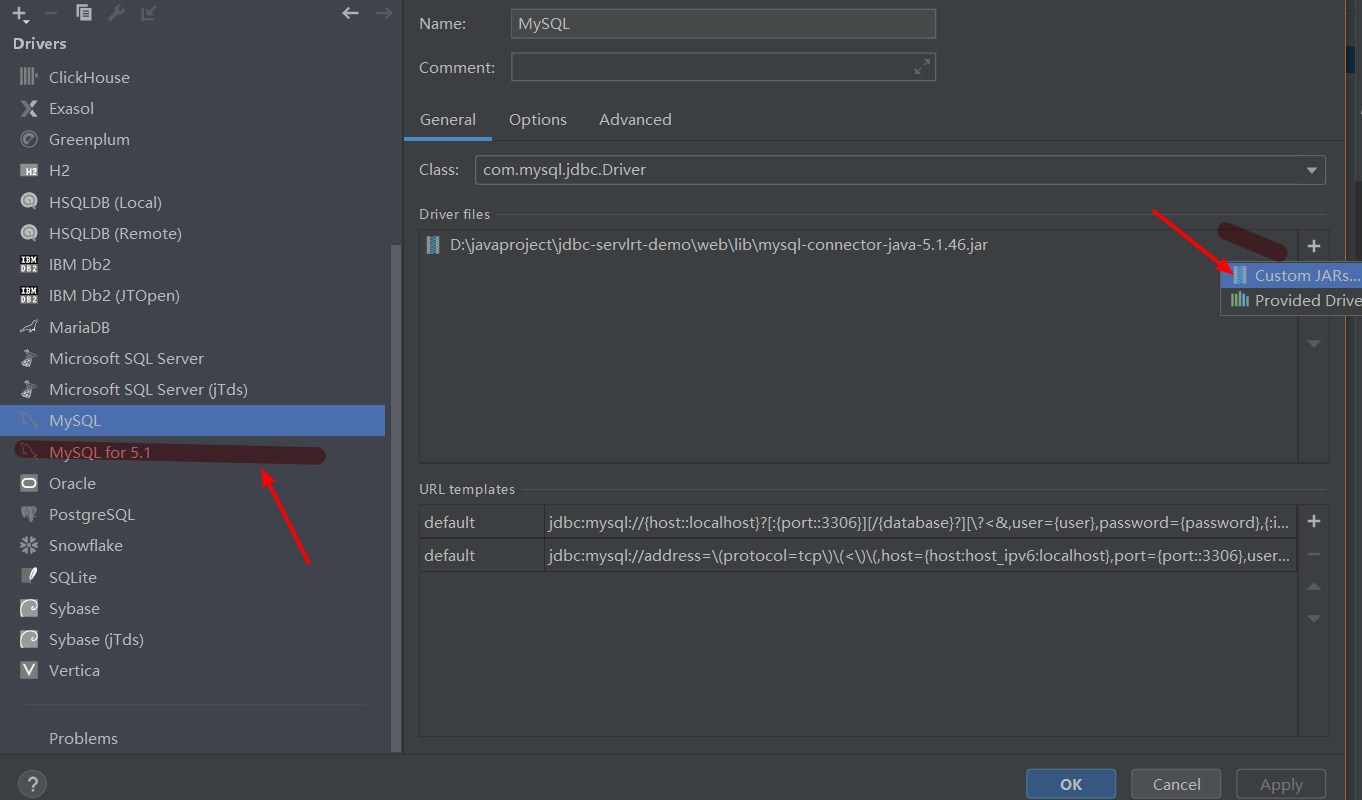The width and height of the screenshot is (1362, 800).
Task: Select the highlighted MySQL driver row
Action: click(x=193, y=420)
